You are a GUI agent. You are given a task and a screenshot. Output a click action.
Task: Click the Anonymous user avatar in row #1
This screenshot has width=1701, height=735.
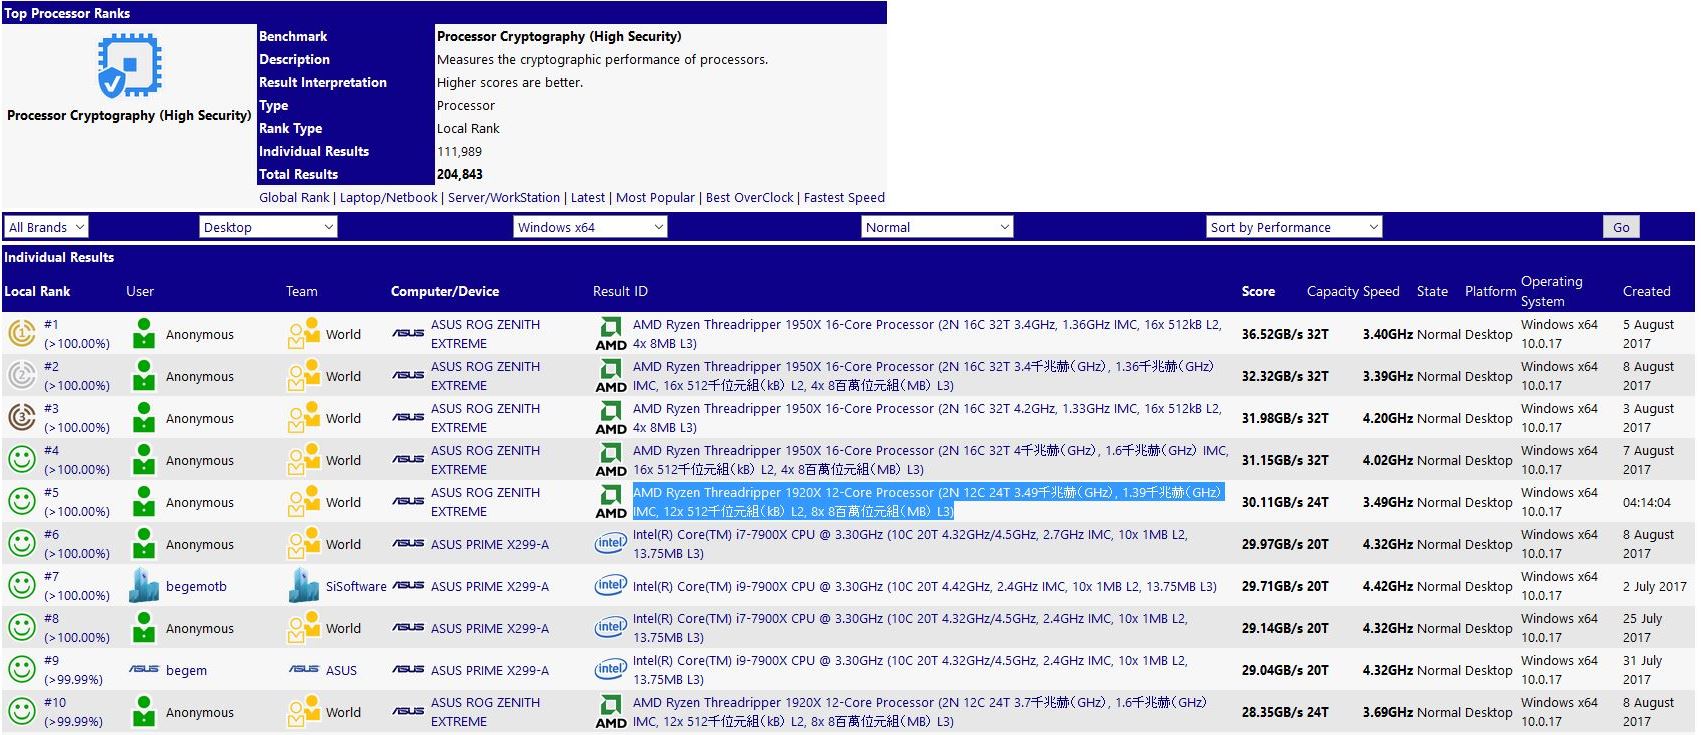coord(144,333)
